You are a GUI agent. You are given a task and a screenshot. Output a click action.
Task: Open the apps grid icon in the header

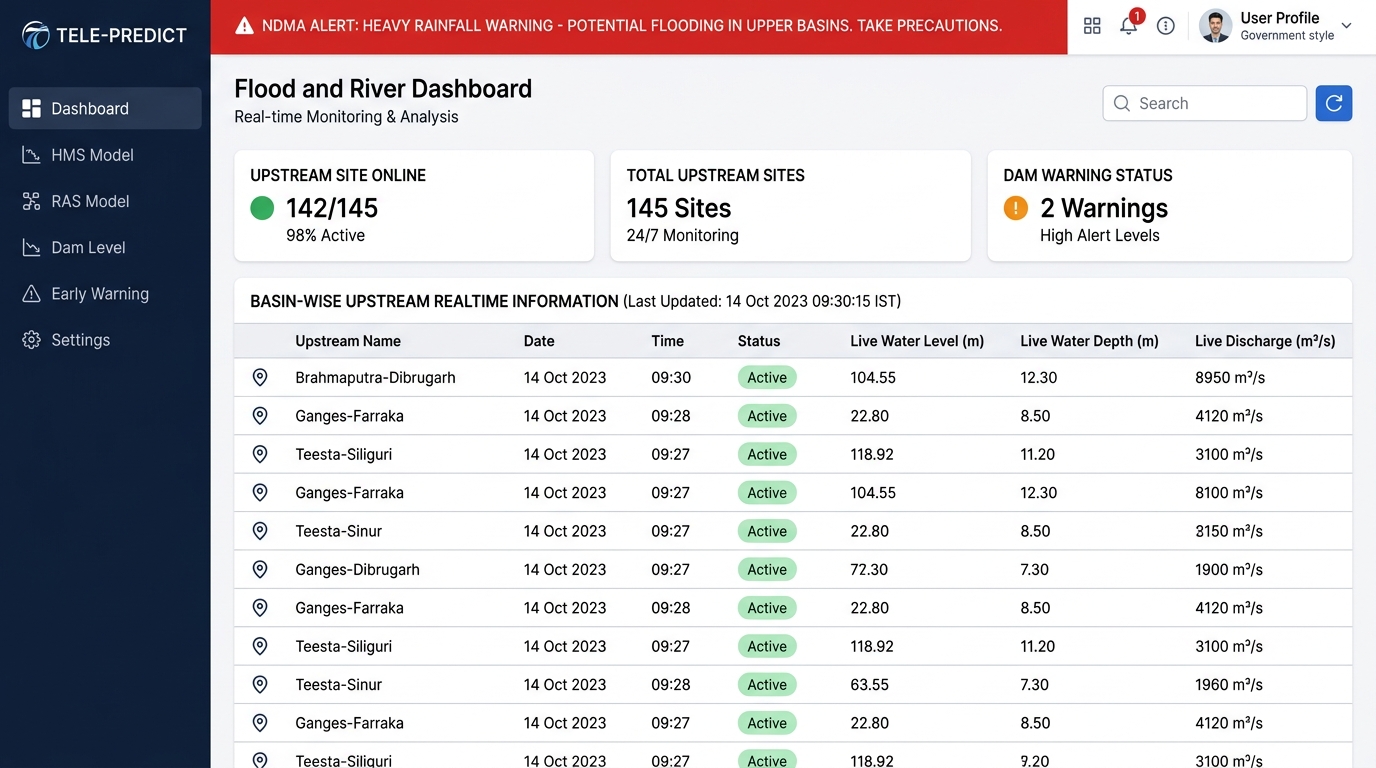pyautogui.click(x=1092, y=26)
